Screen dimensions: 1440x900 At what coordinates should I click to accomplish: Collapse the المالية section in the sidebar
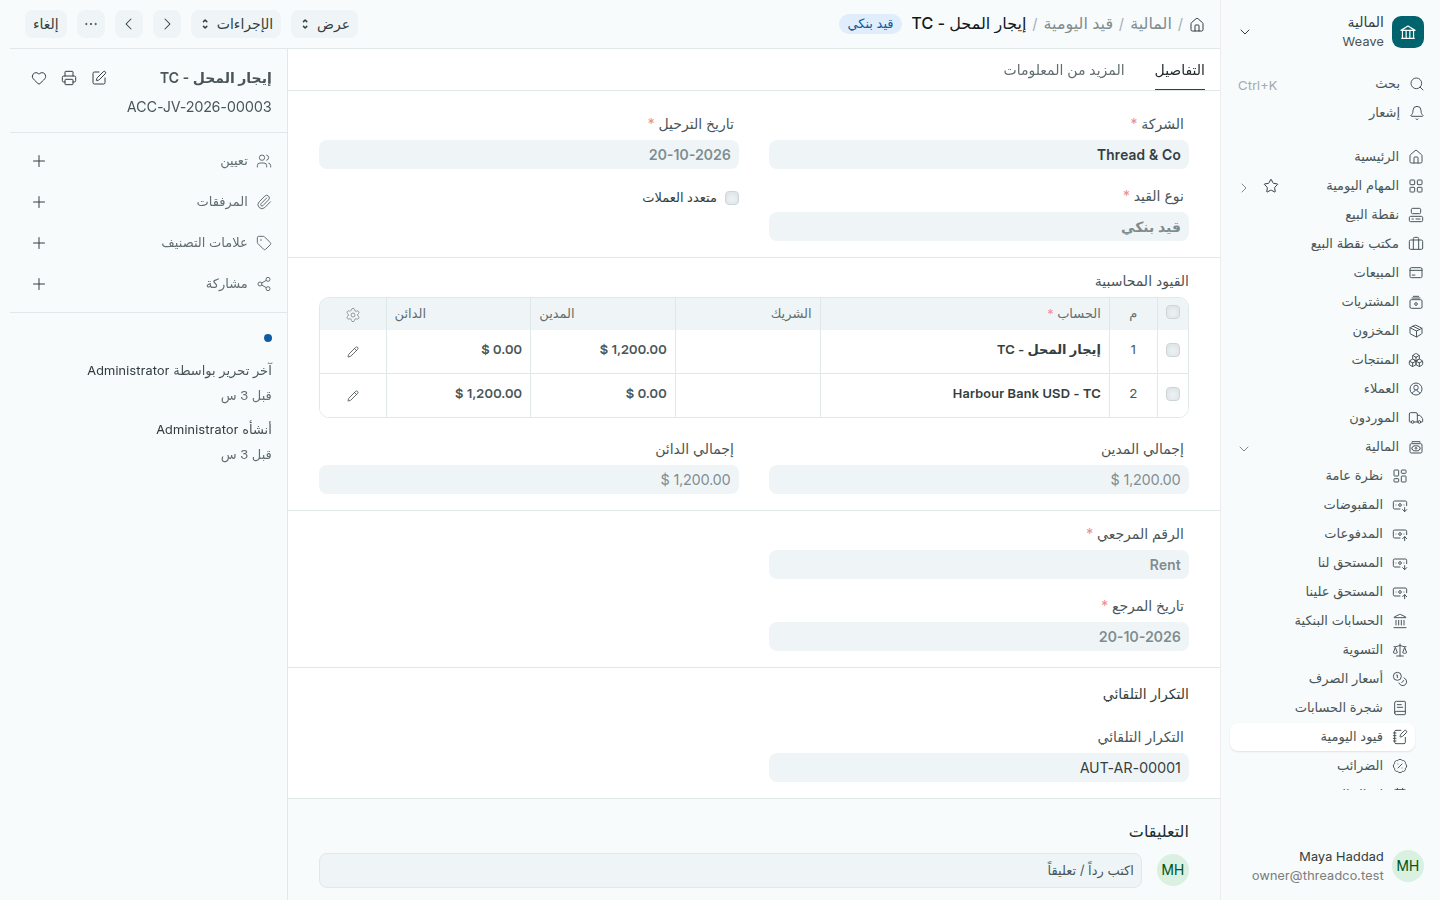1244,448
